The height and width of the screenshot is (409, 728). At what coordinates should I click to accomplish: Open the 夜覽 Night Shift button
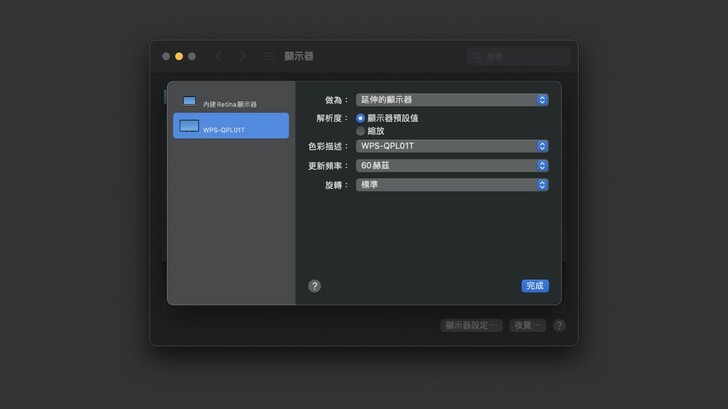tap(527, 325)
